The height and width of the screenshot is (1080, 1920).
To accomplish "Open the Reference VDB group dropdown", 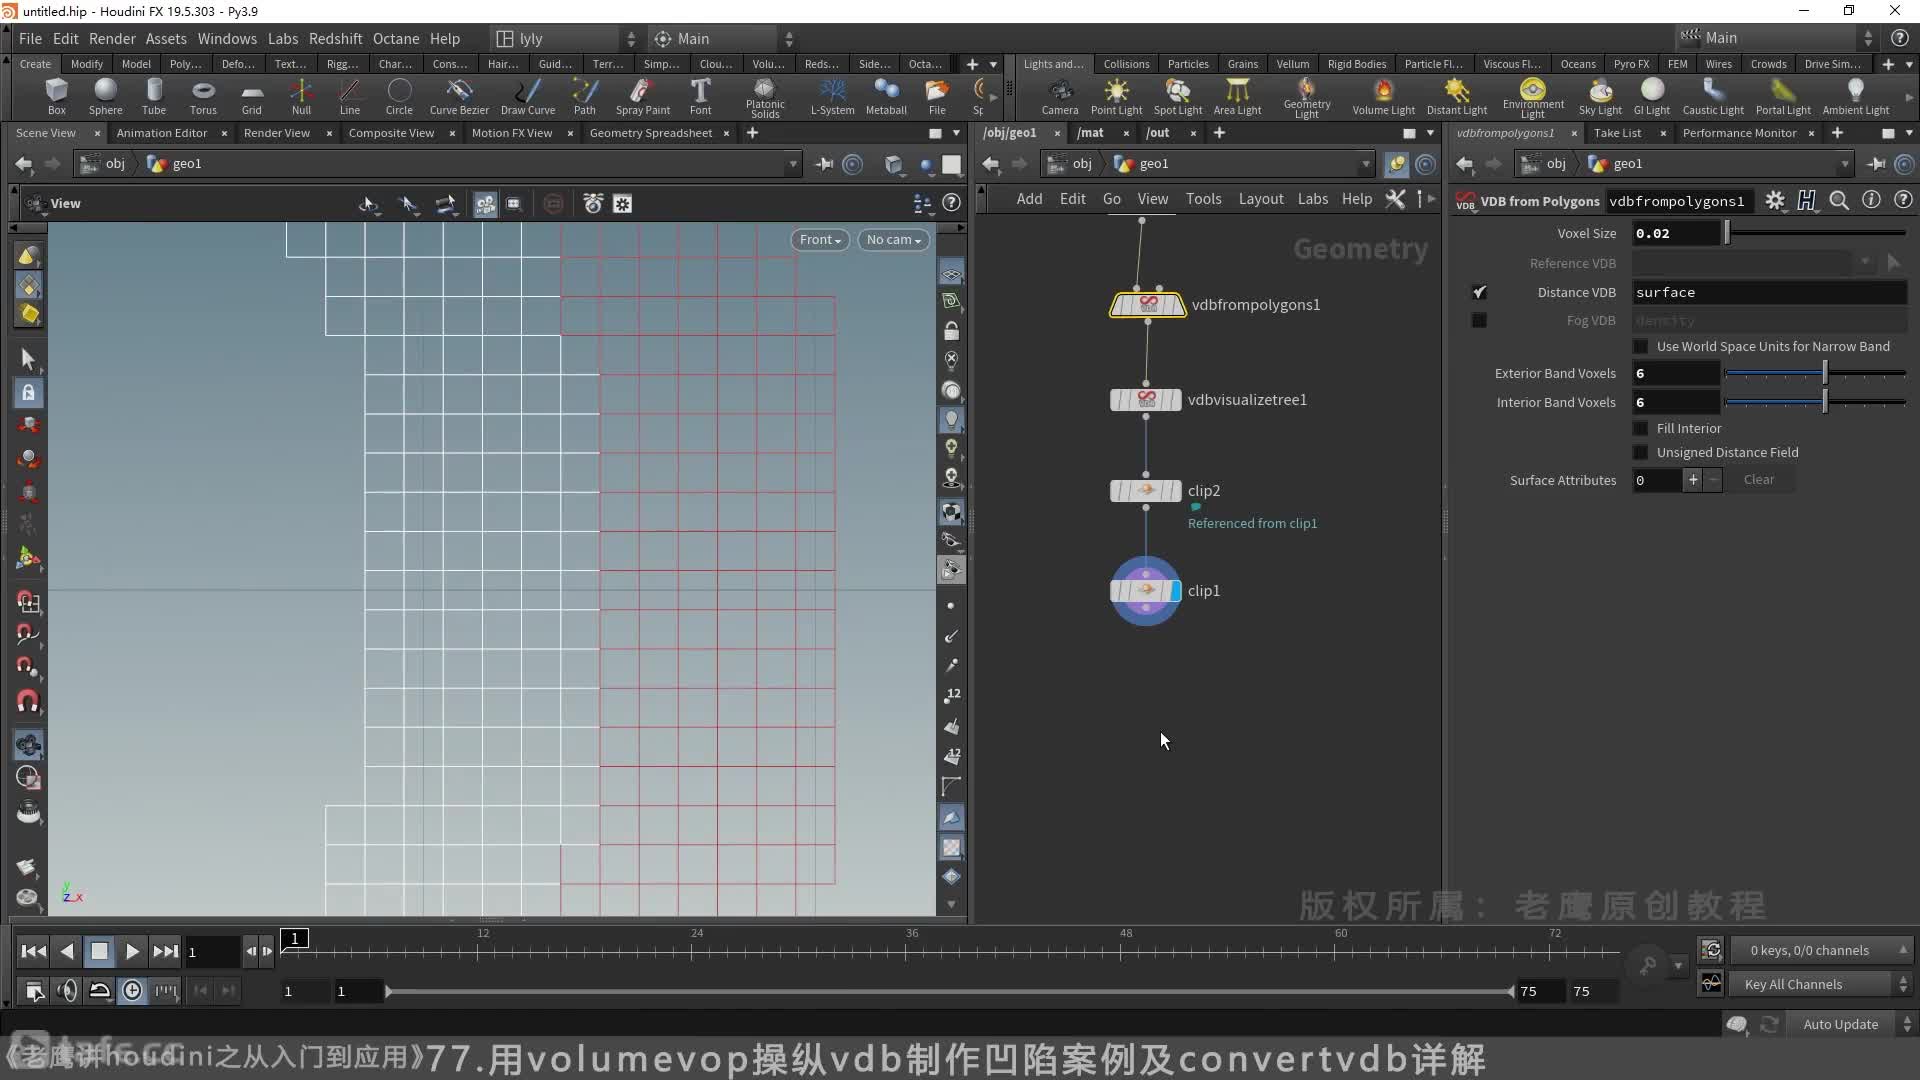I will pyautogui.click(x=1865, y=263).
